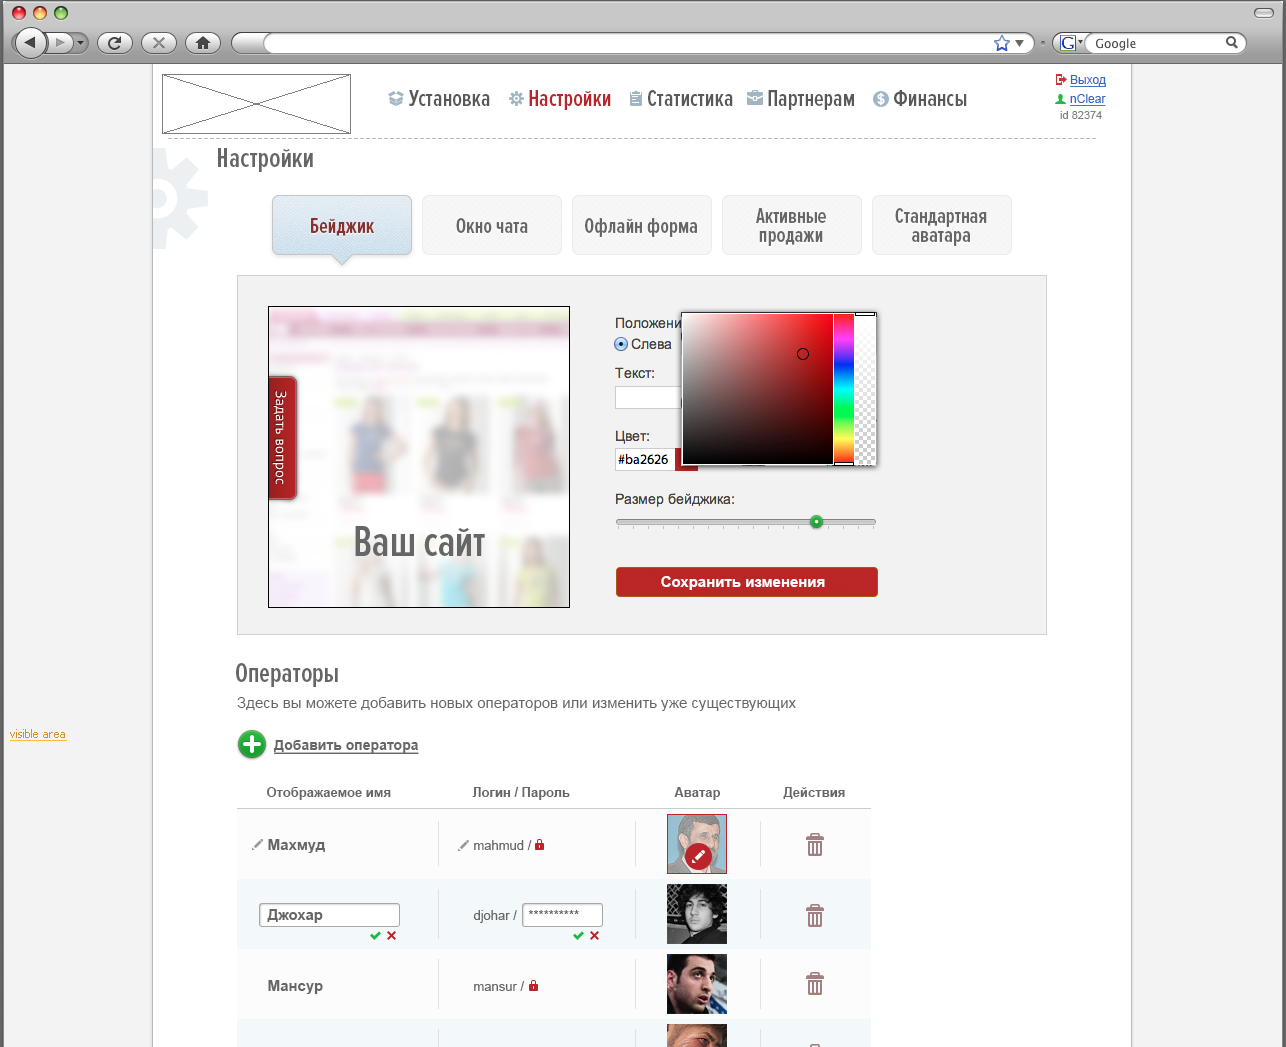Click the #ba2626 color hex input field
The width and height of the screenshot is (1286, 1047).
[x=644, y=460]
